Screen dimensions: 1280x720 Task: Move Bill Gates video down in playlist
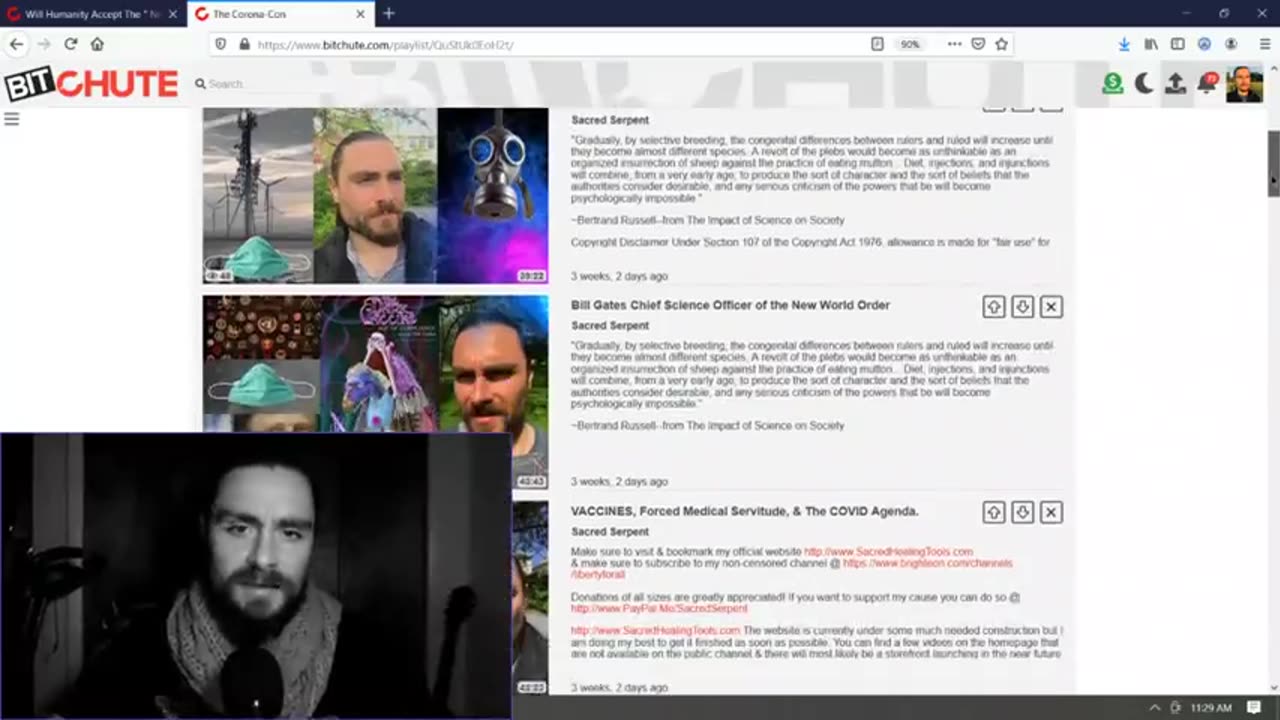(1022, 307)
